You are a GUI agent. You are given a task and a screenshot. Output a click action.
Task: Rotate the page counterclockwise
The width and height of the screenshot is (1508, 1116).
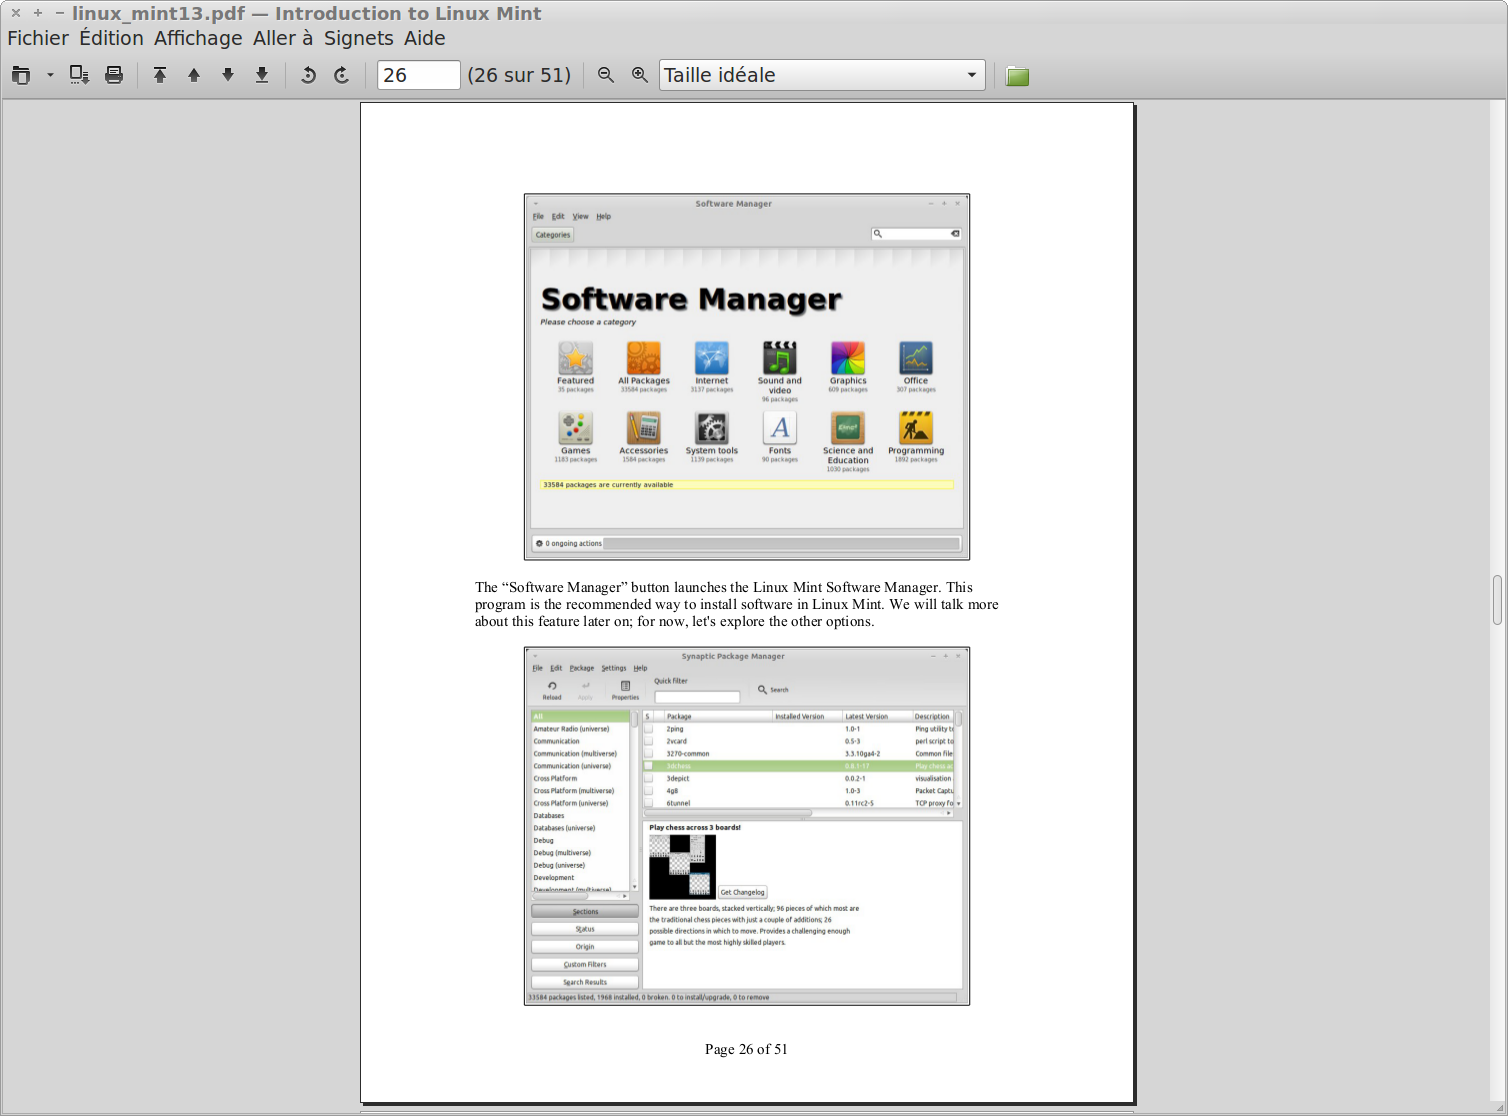pyautogui.click(x=308, y=75)
